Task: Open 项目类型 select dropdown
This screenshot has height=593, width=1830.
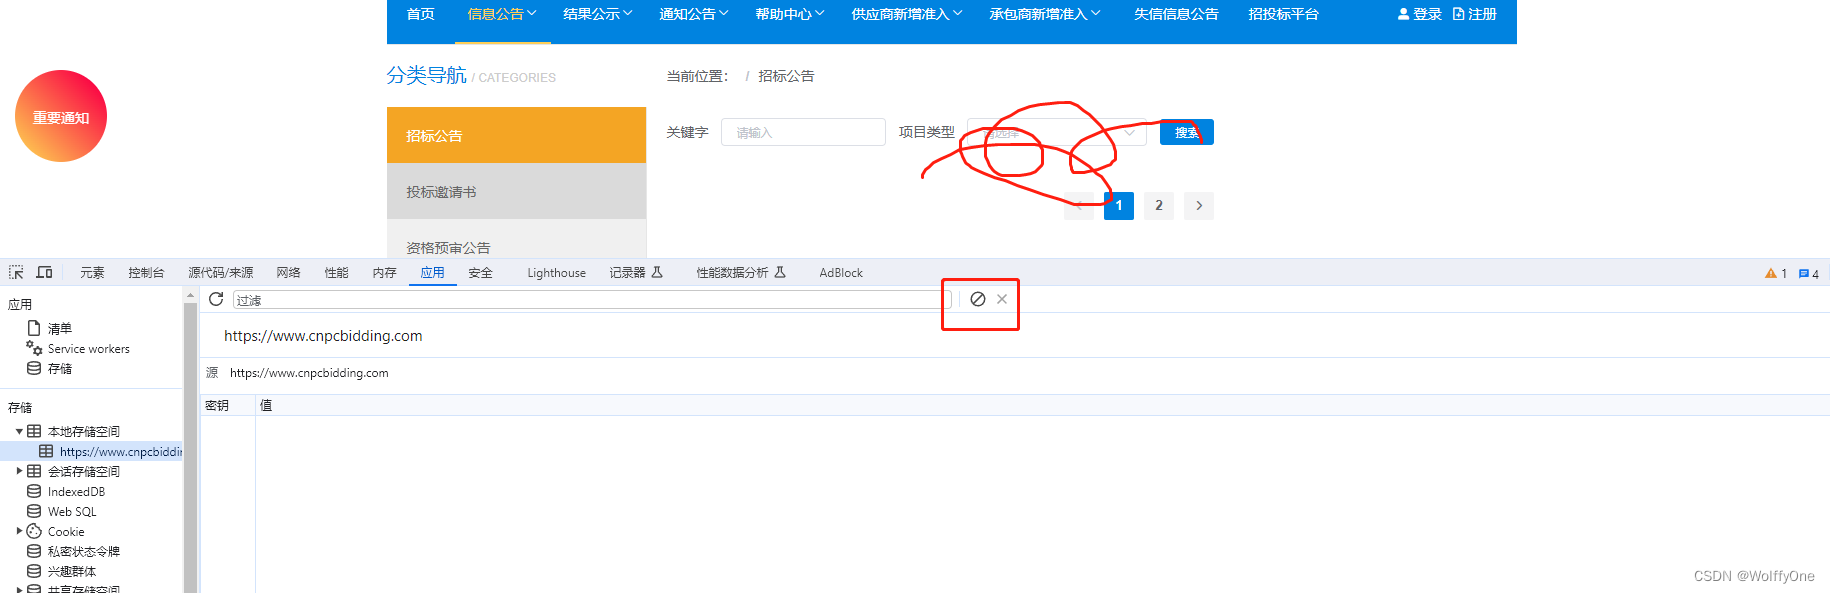Action: [1057, 132]
